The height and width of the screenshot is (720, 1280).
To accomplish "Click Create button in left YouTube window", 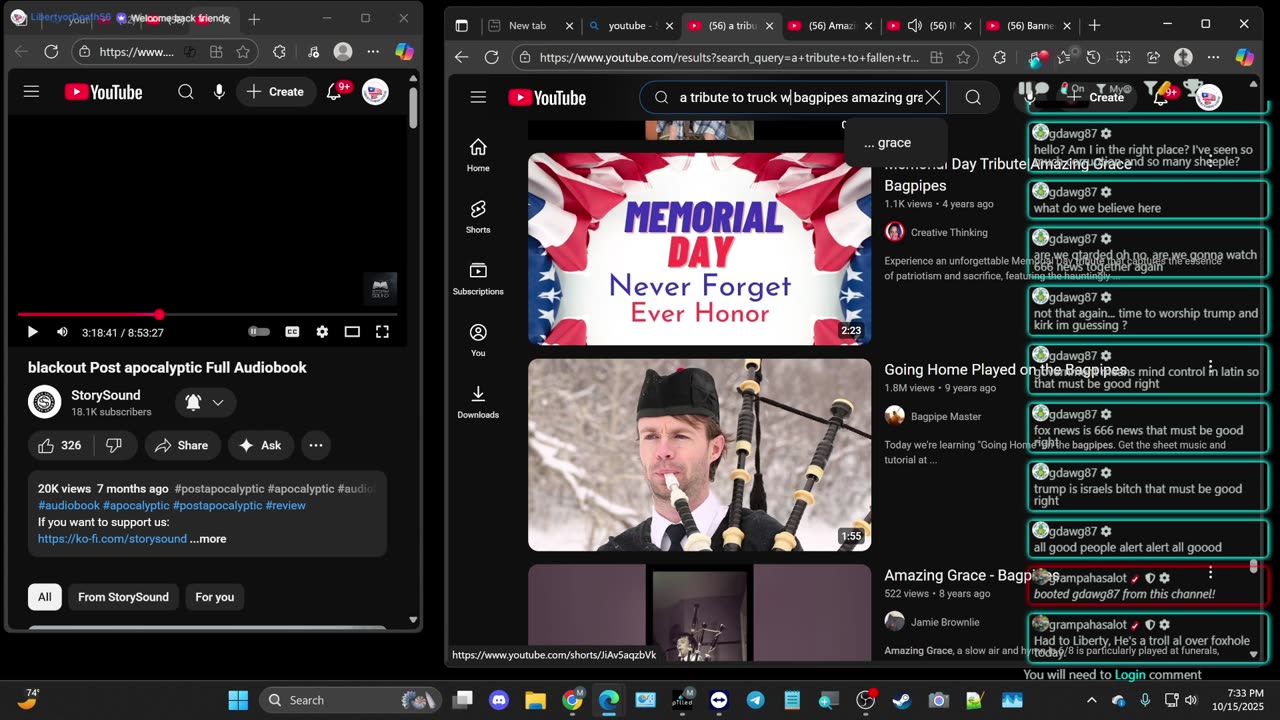I will click(x=275, y=92).
